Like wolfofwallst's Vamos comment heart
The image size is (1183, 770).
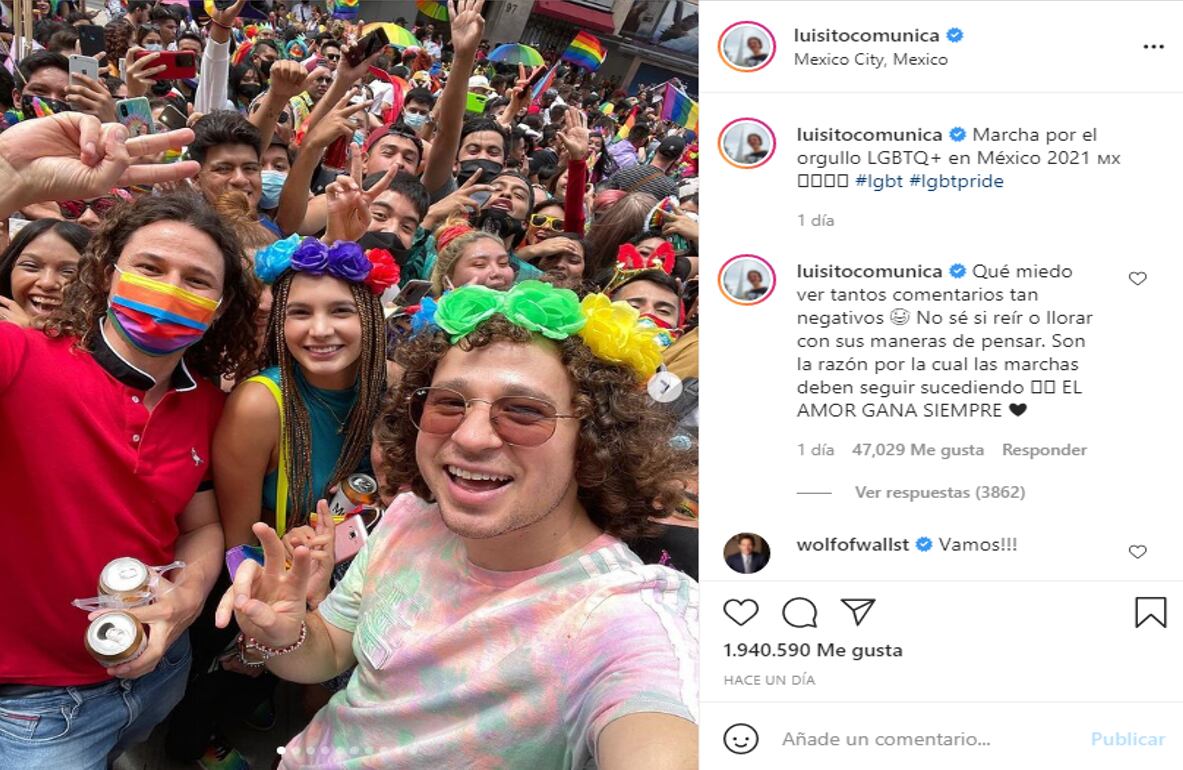[1137, 551]
